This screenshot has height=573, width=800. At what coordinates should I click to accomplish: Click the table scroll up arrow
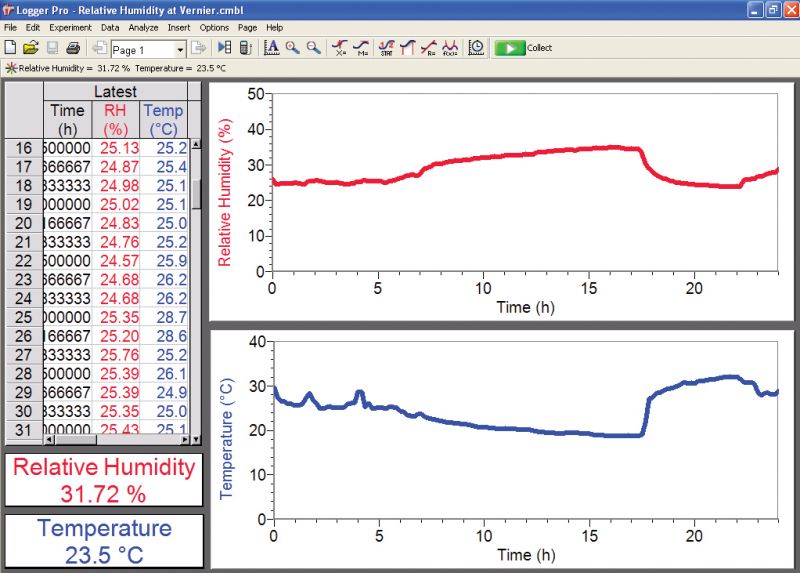[x=196, y=144]
